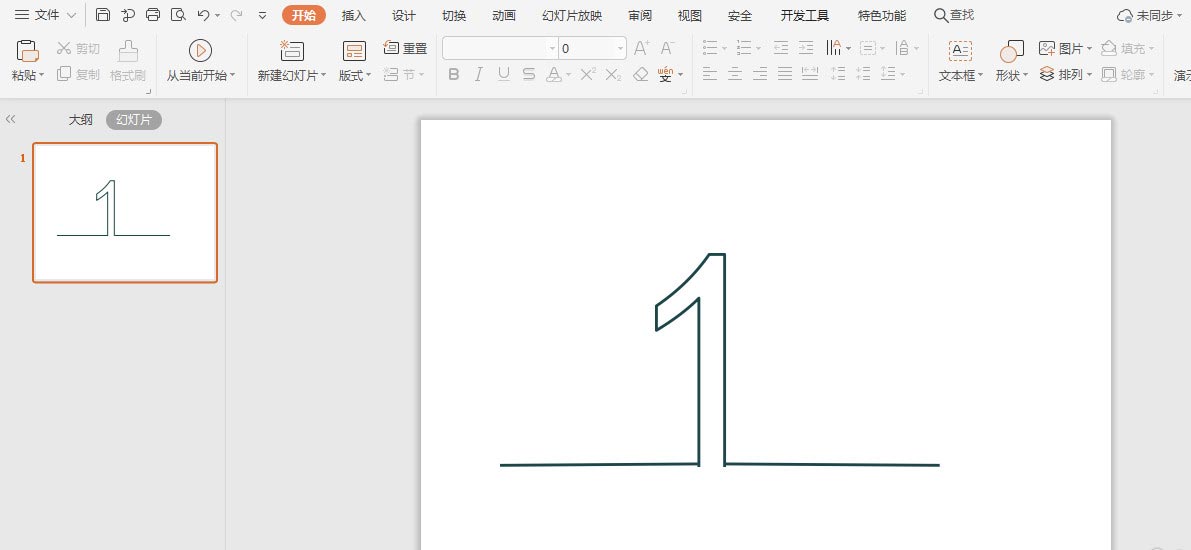Image resolution: width=1191 pixels, height=550 pixels.
Task: Toggle center text alignment
Action: 735,74
